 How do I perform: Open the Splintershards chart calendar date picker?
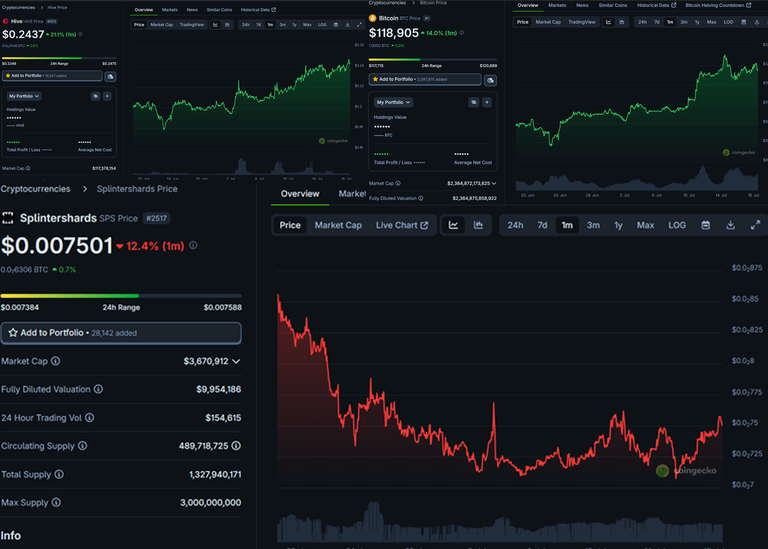pyautogui.click(x=705, y=225)
